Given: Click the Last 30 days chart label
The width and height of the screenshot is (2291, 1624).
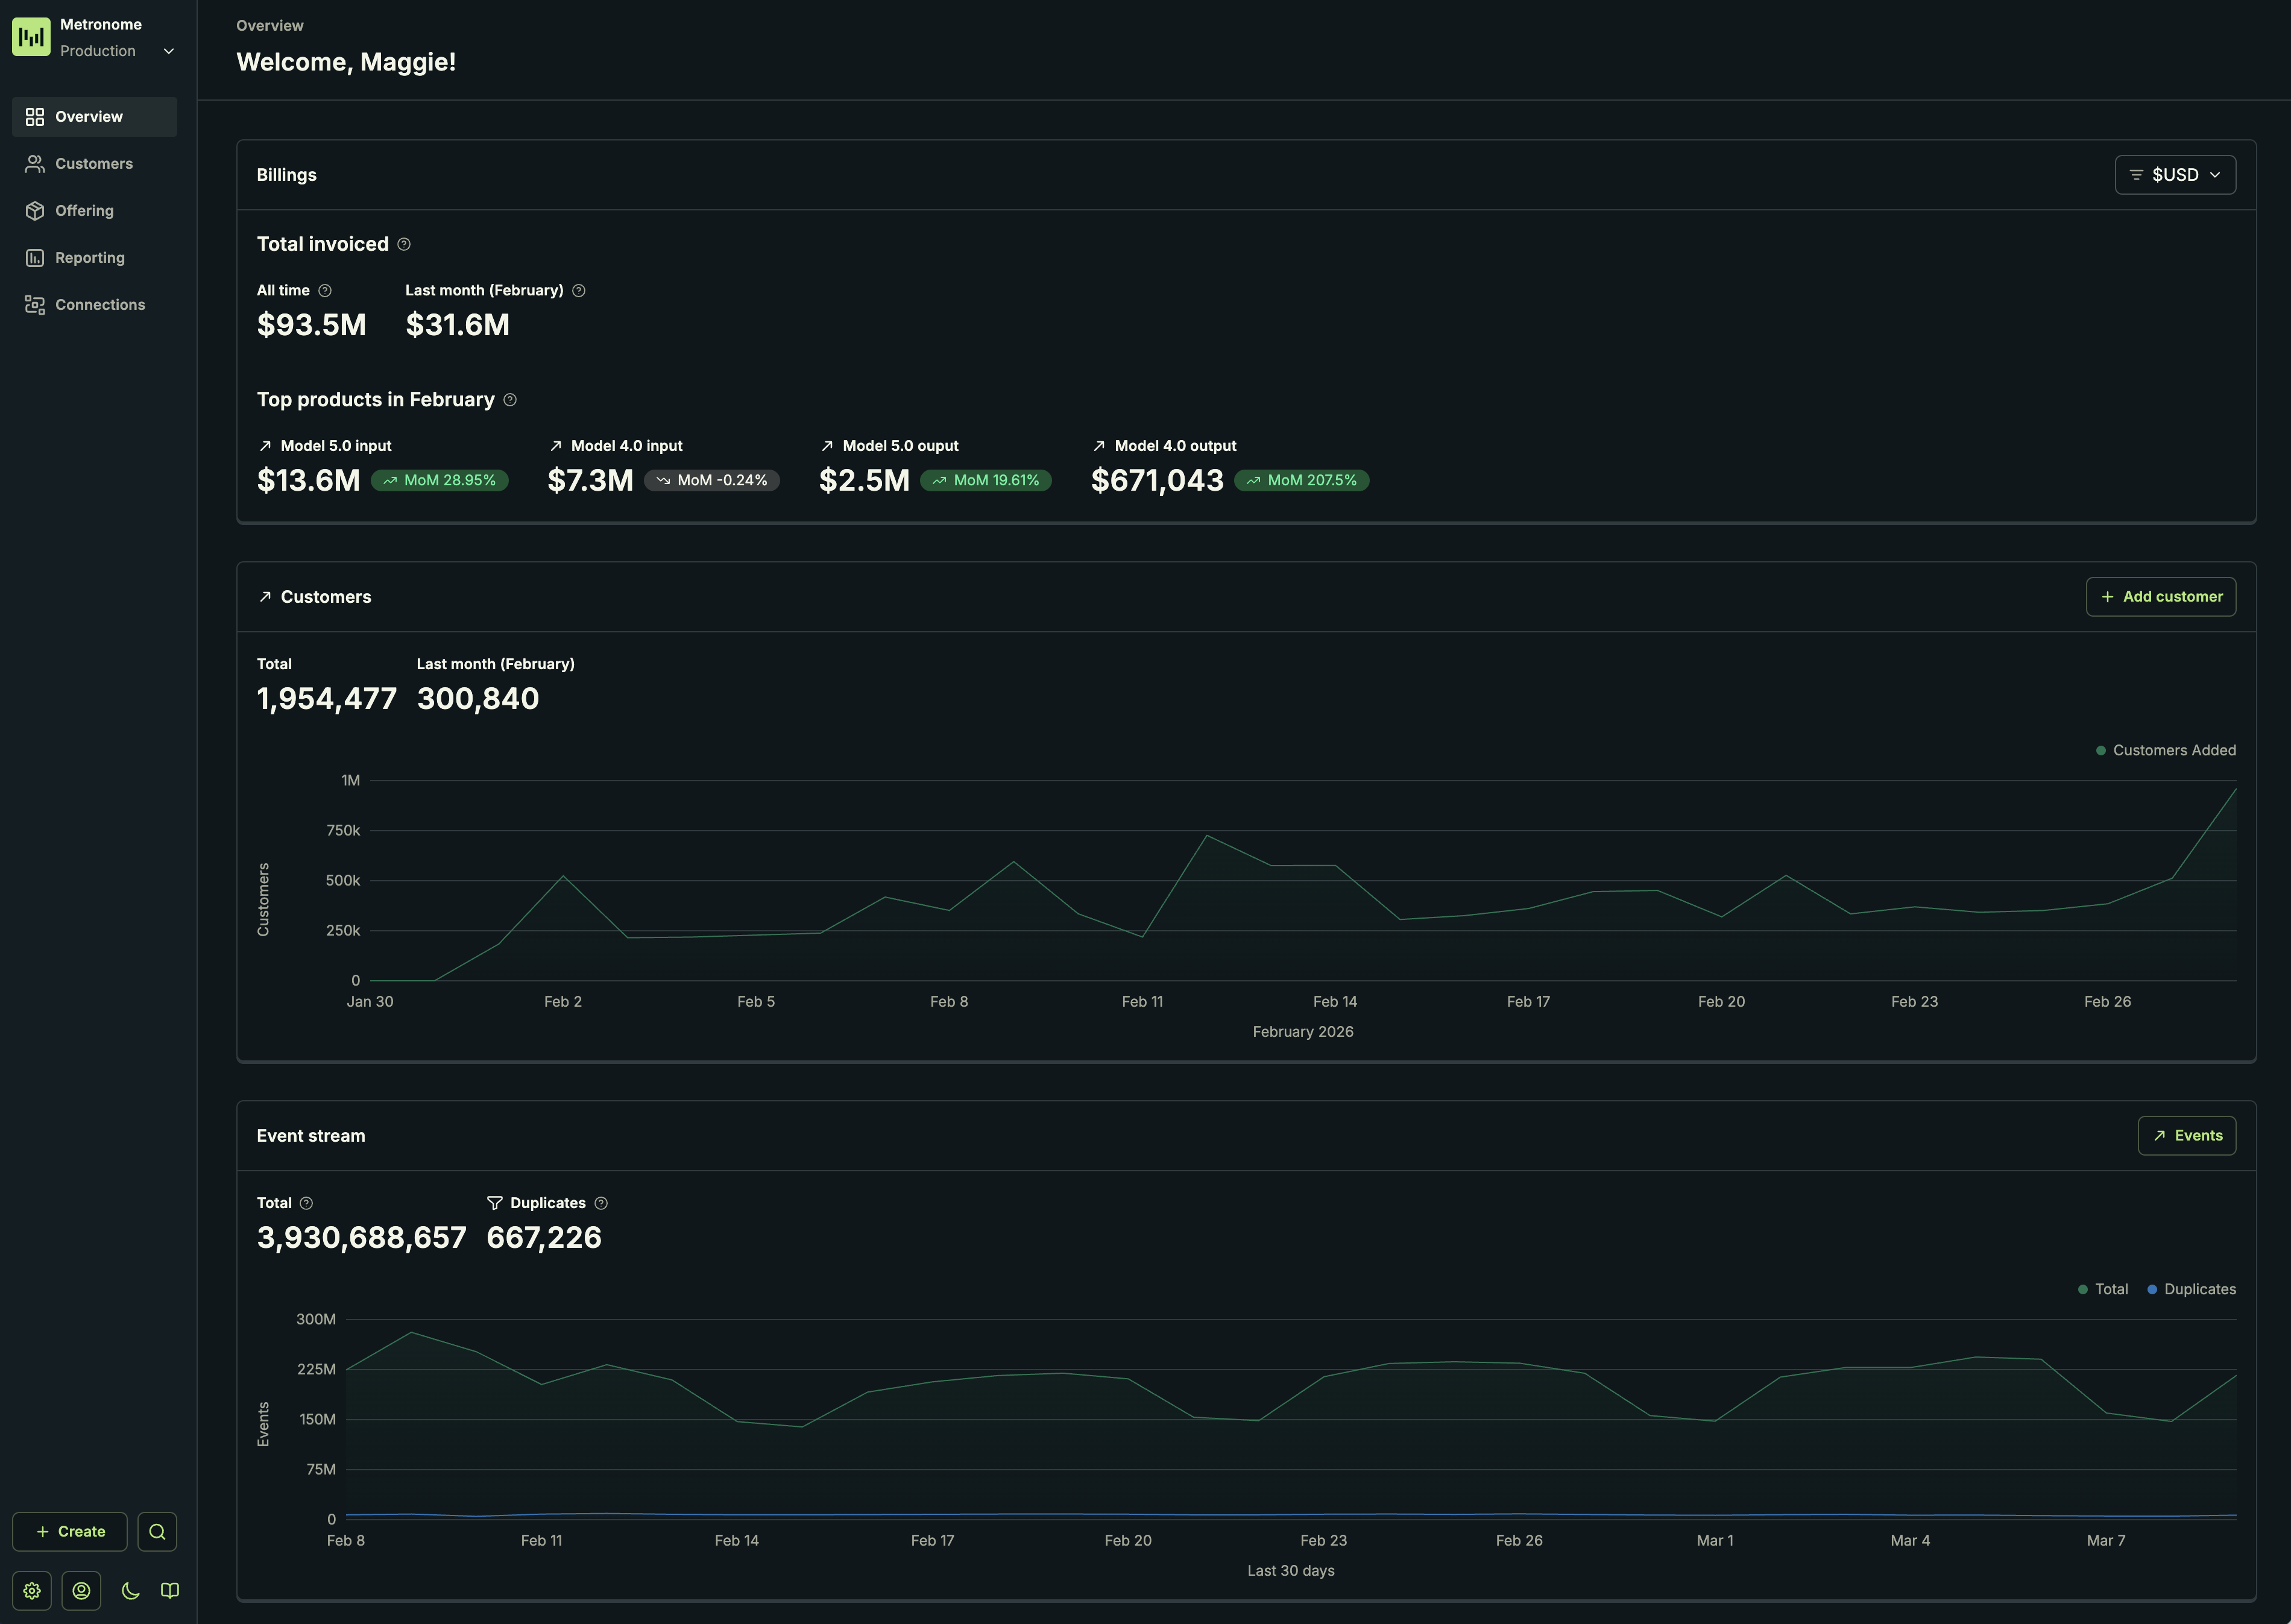Looking at the screenshot, I should pos(1291,1571).
